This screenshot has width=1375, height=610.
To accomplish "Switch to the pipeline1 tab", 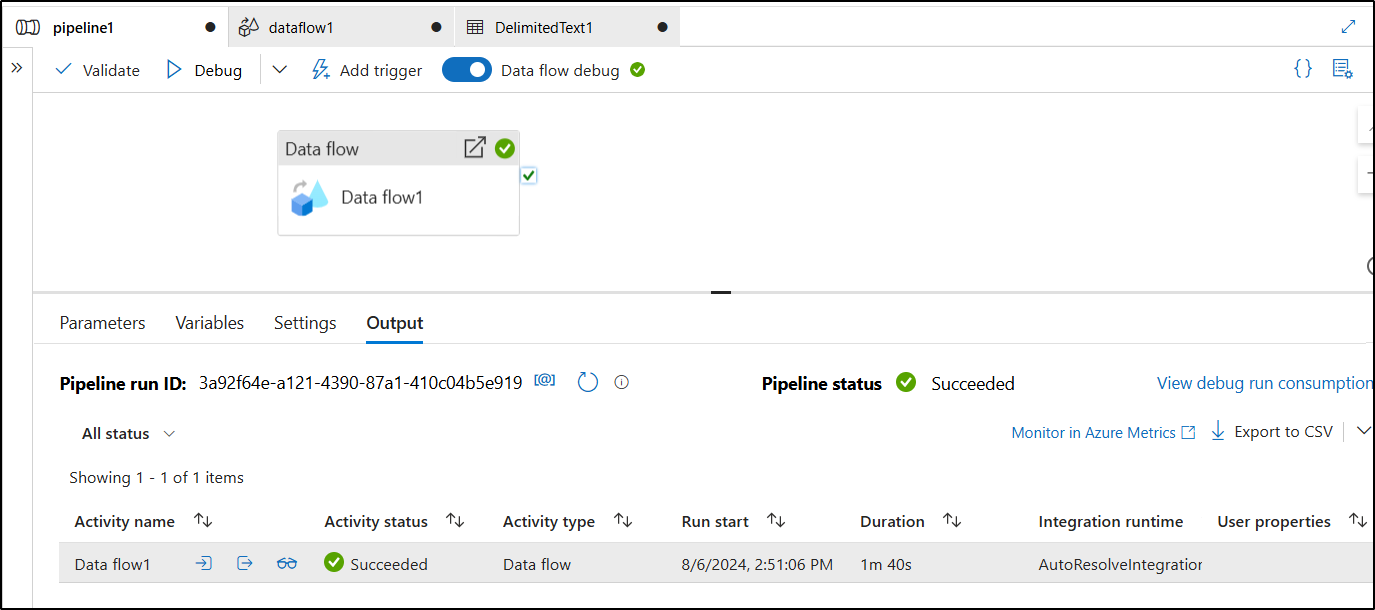I will [114, 27].
